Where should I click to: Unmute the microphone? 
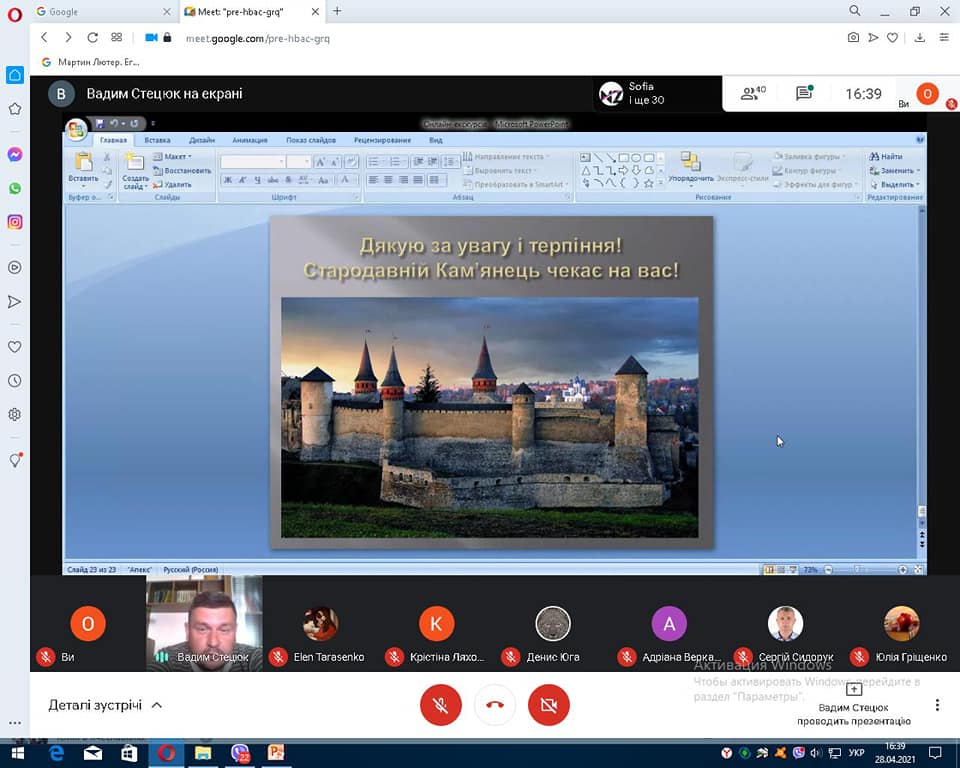tap(440, 705)
